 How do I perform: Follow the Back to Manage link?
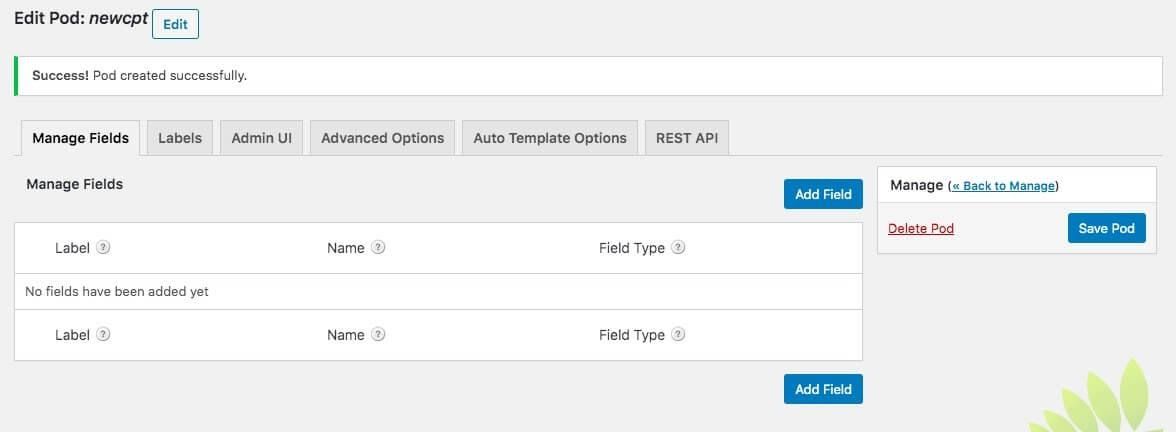coord(1003,186)
